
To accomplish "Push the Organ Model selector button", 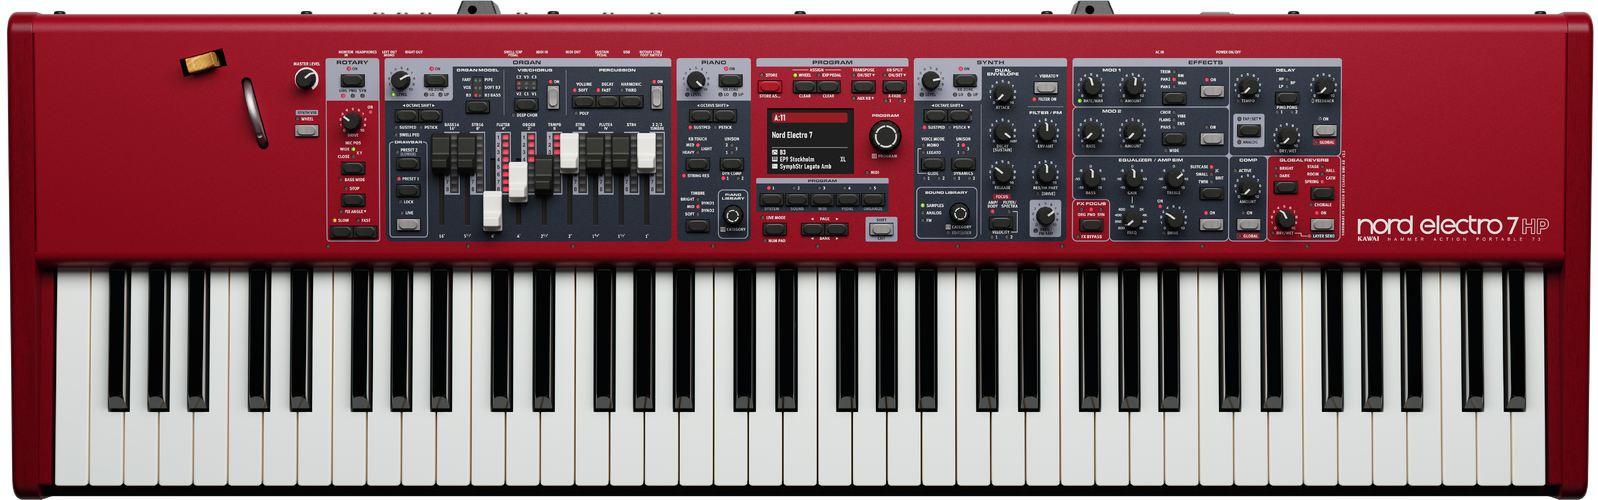I will [x=477, y=106].
